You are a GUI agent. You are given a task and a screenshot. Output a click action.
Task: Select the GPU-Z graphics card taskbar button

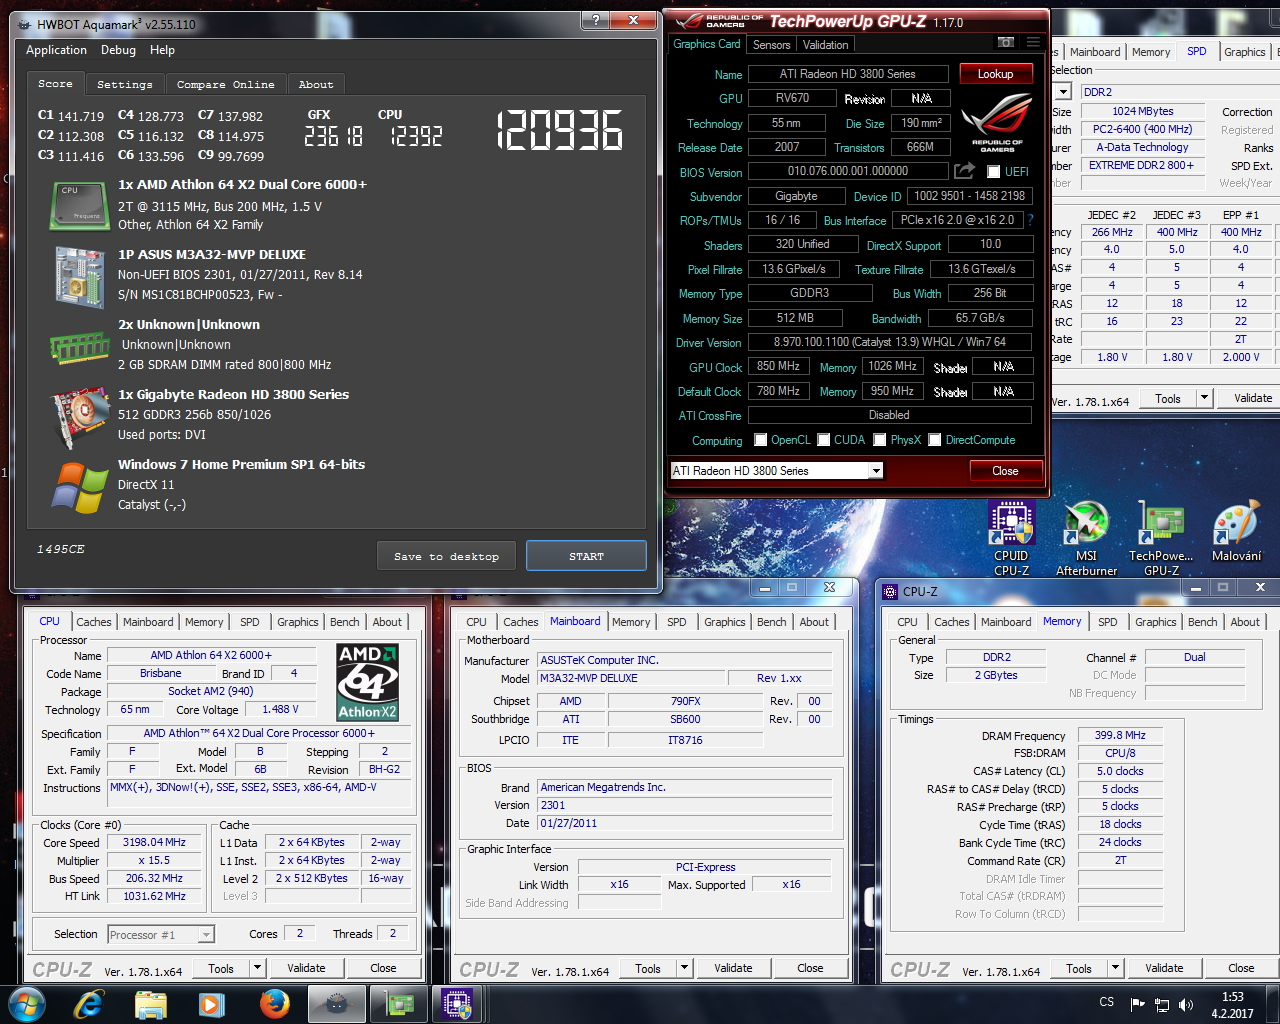click(x=399, y=1004)
